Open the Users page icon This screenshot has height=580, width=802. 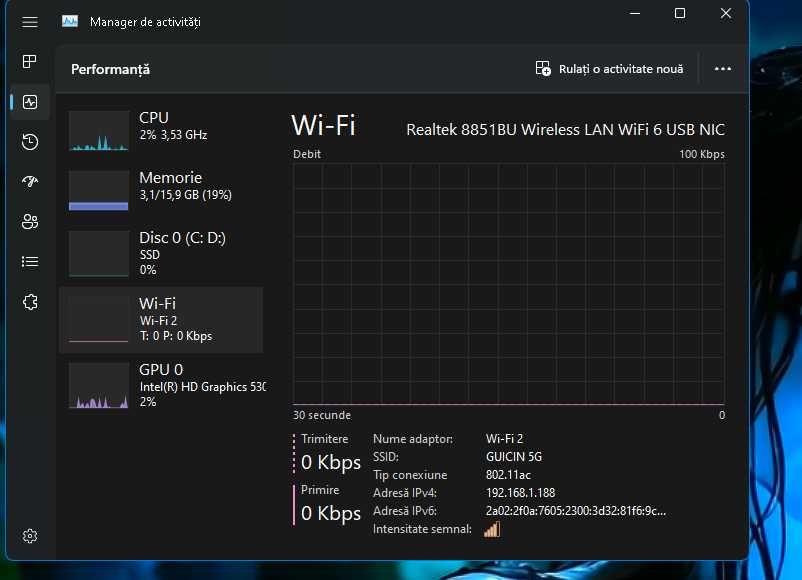[30, 221]
